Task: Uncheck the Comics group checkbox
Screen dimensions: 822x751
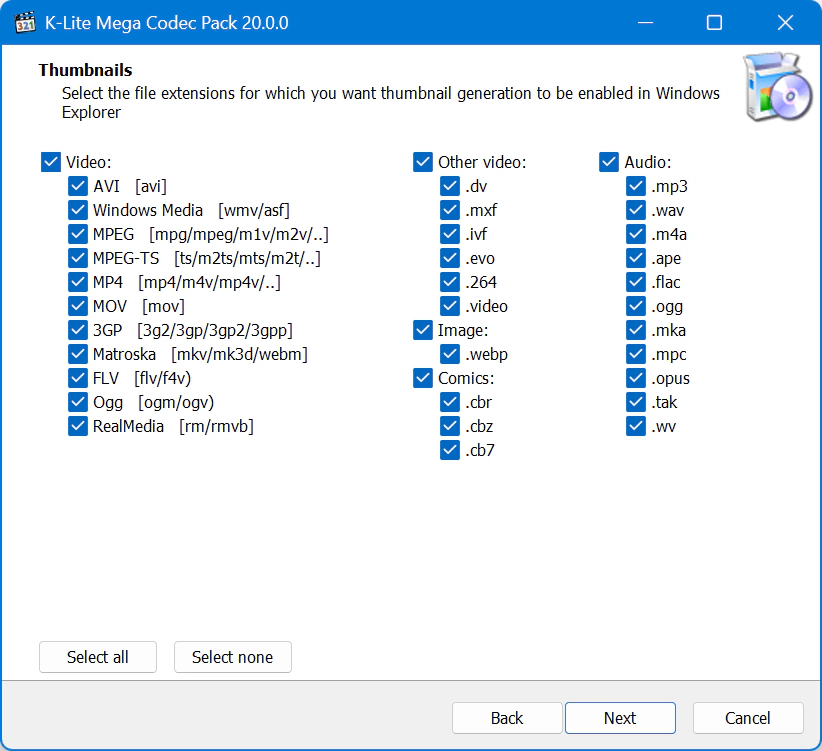Action: (423, 378)
